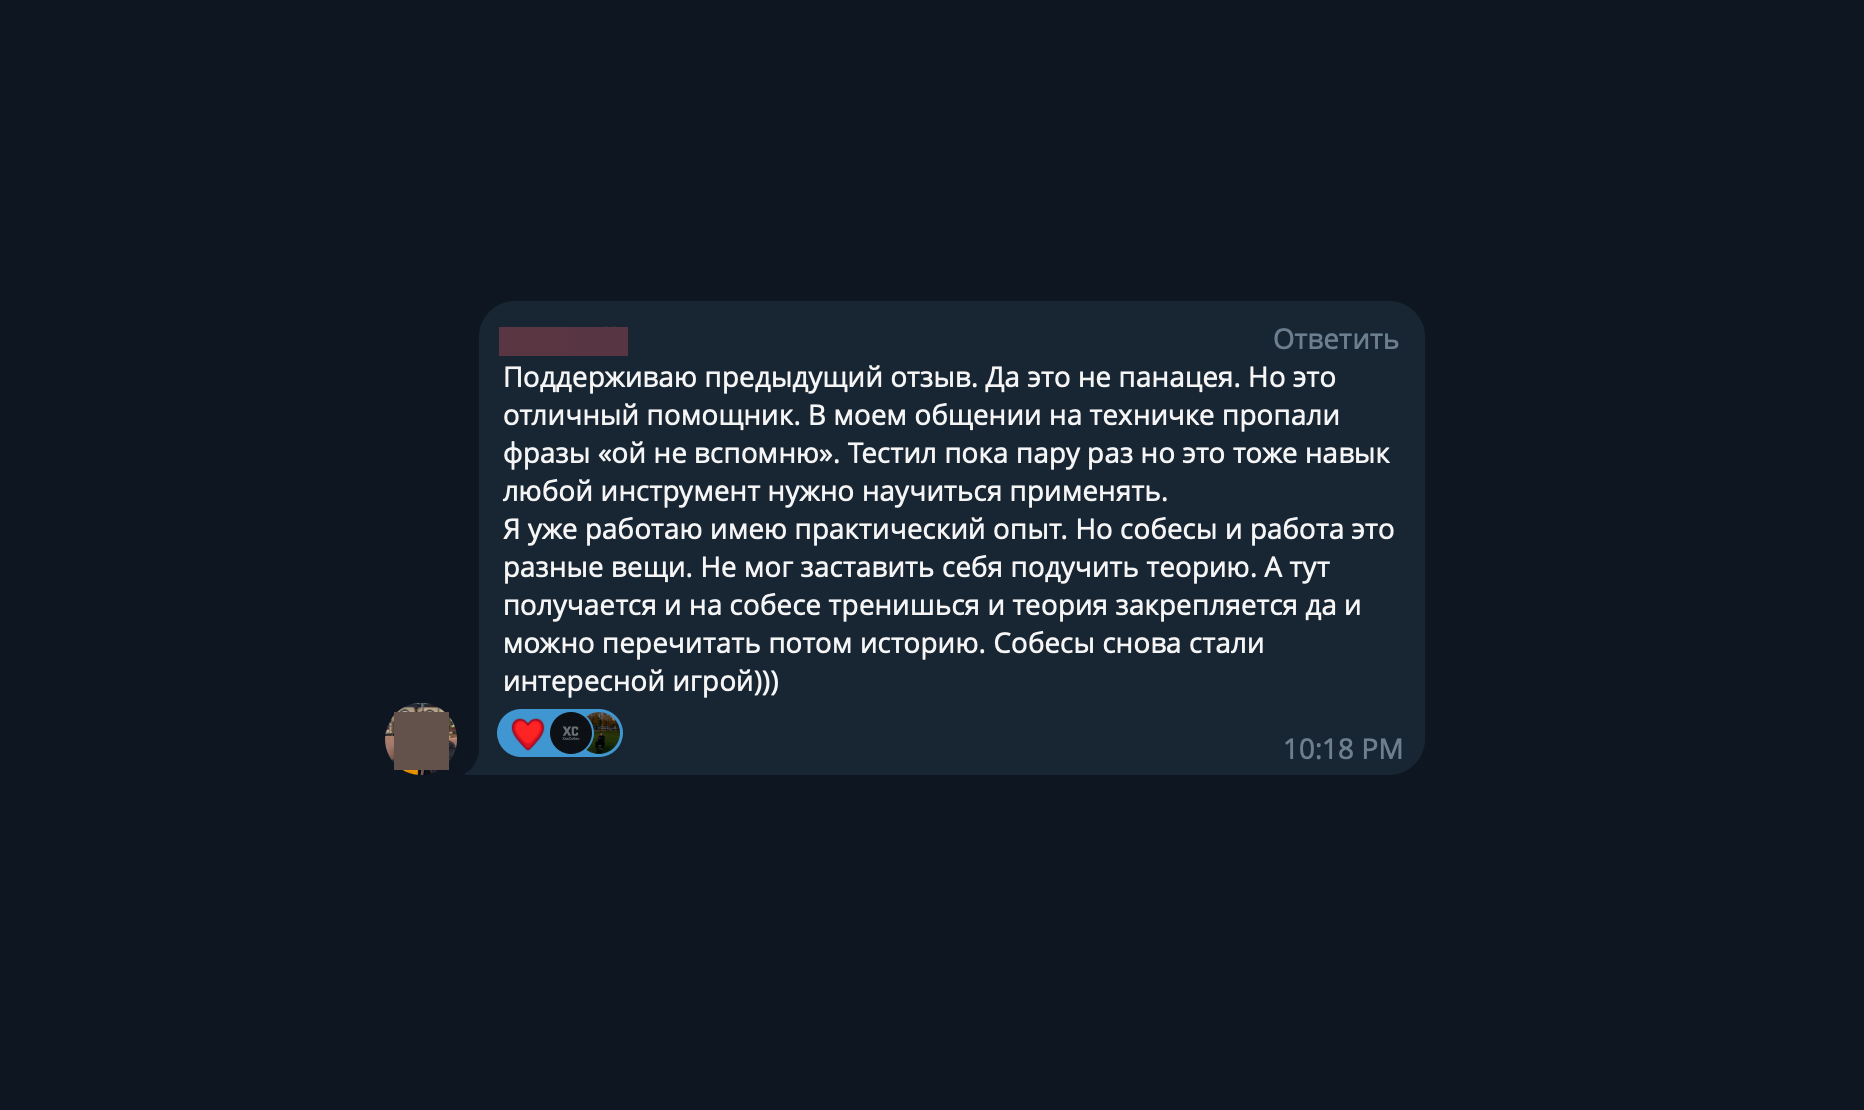Image resolution: width=1864 pixels, height=1110 pixels.
Task: Click the final line интересной игрой)))
Action: click(641, 682)
